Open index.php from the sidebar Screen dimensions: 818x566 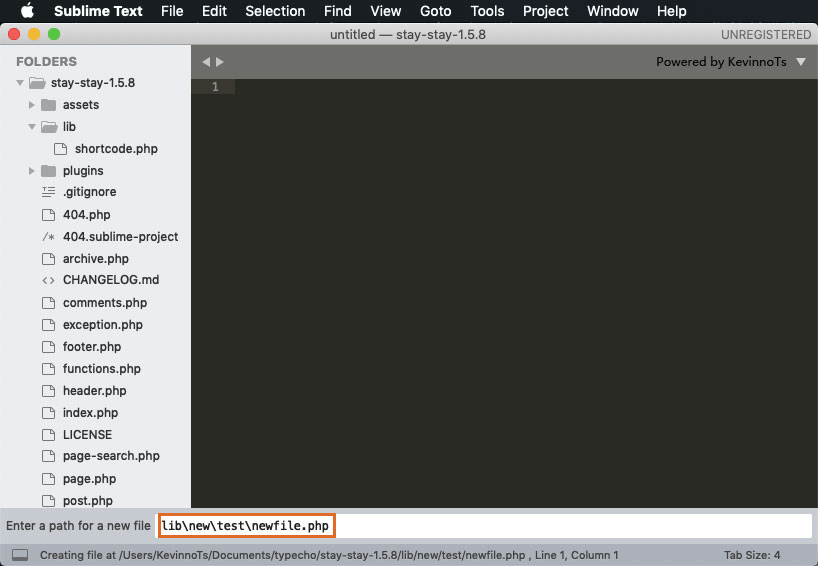click(90, 413)
